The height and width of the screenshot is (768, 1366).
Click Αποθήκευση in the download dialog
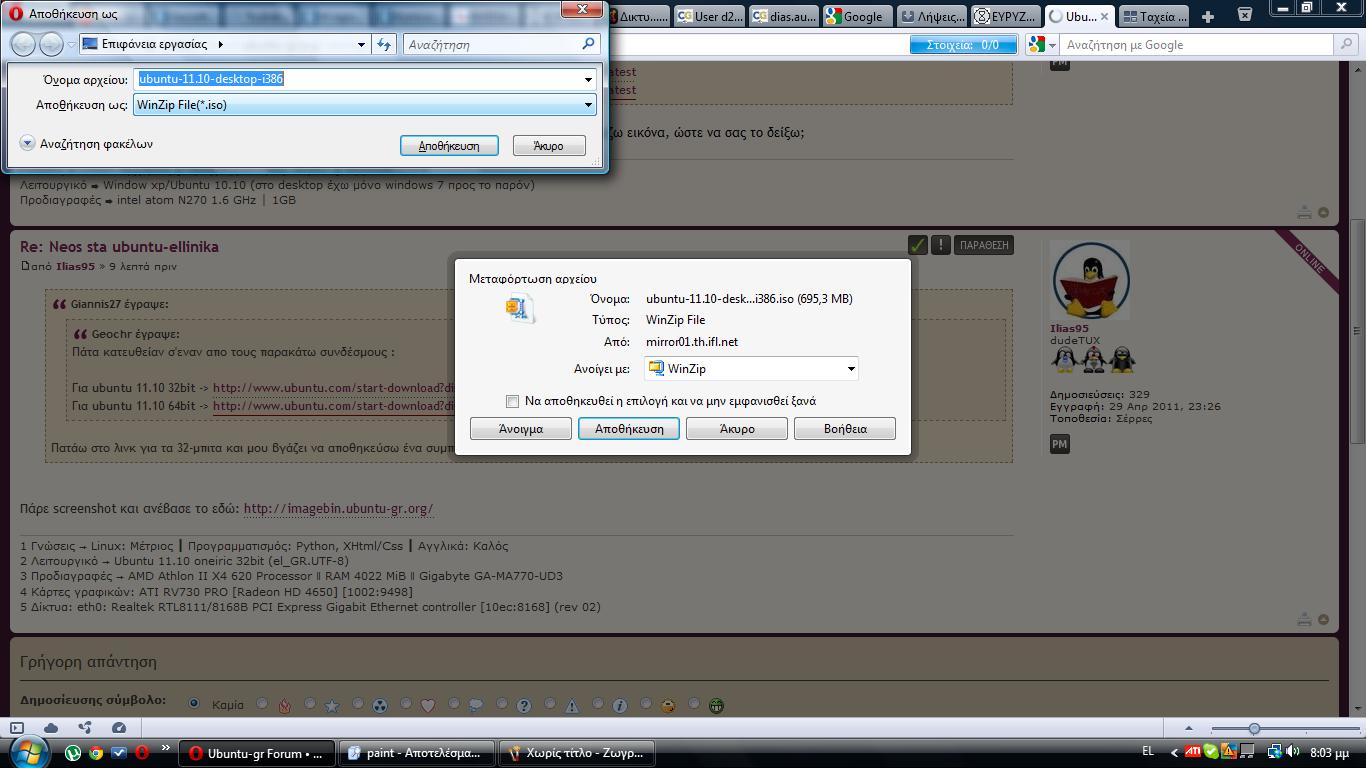[x=629, y=429]
